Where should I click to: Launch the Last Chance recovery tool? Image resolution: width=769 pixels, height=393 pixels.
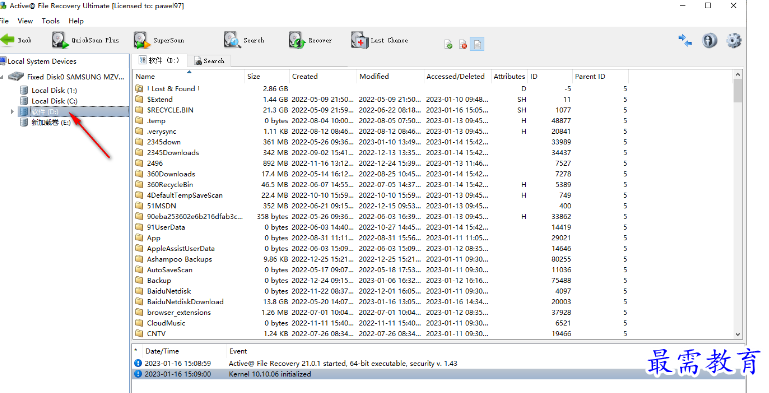[380, 40]
